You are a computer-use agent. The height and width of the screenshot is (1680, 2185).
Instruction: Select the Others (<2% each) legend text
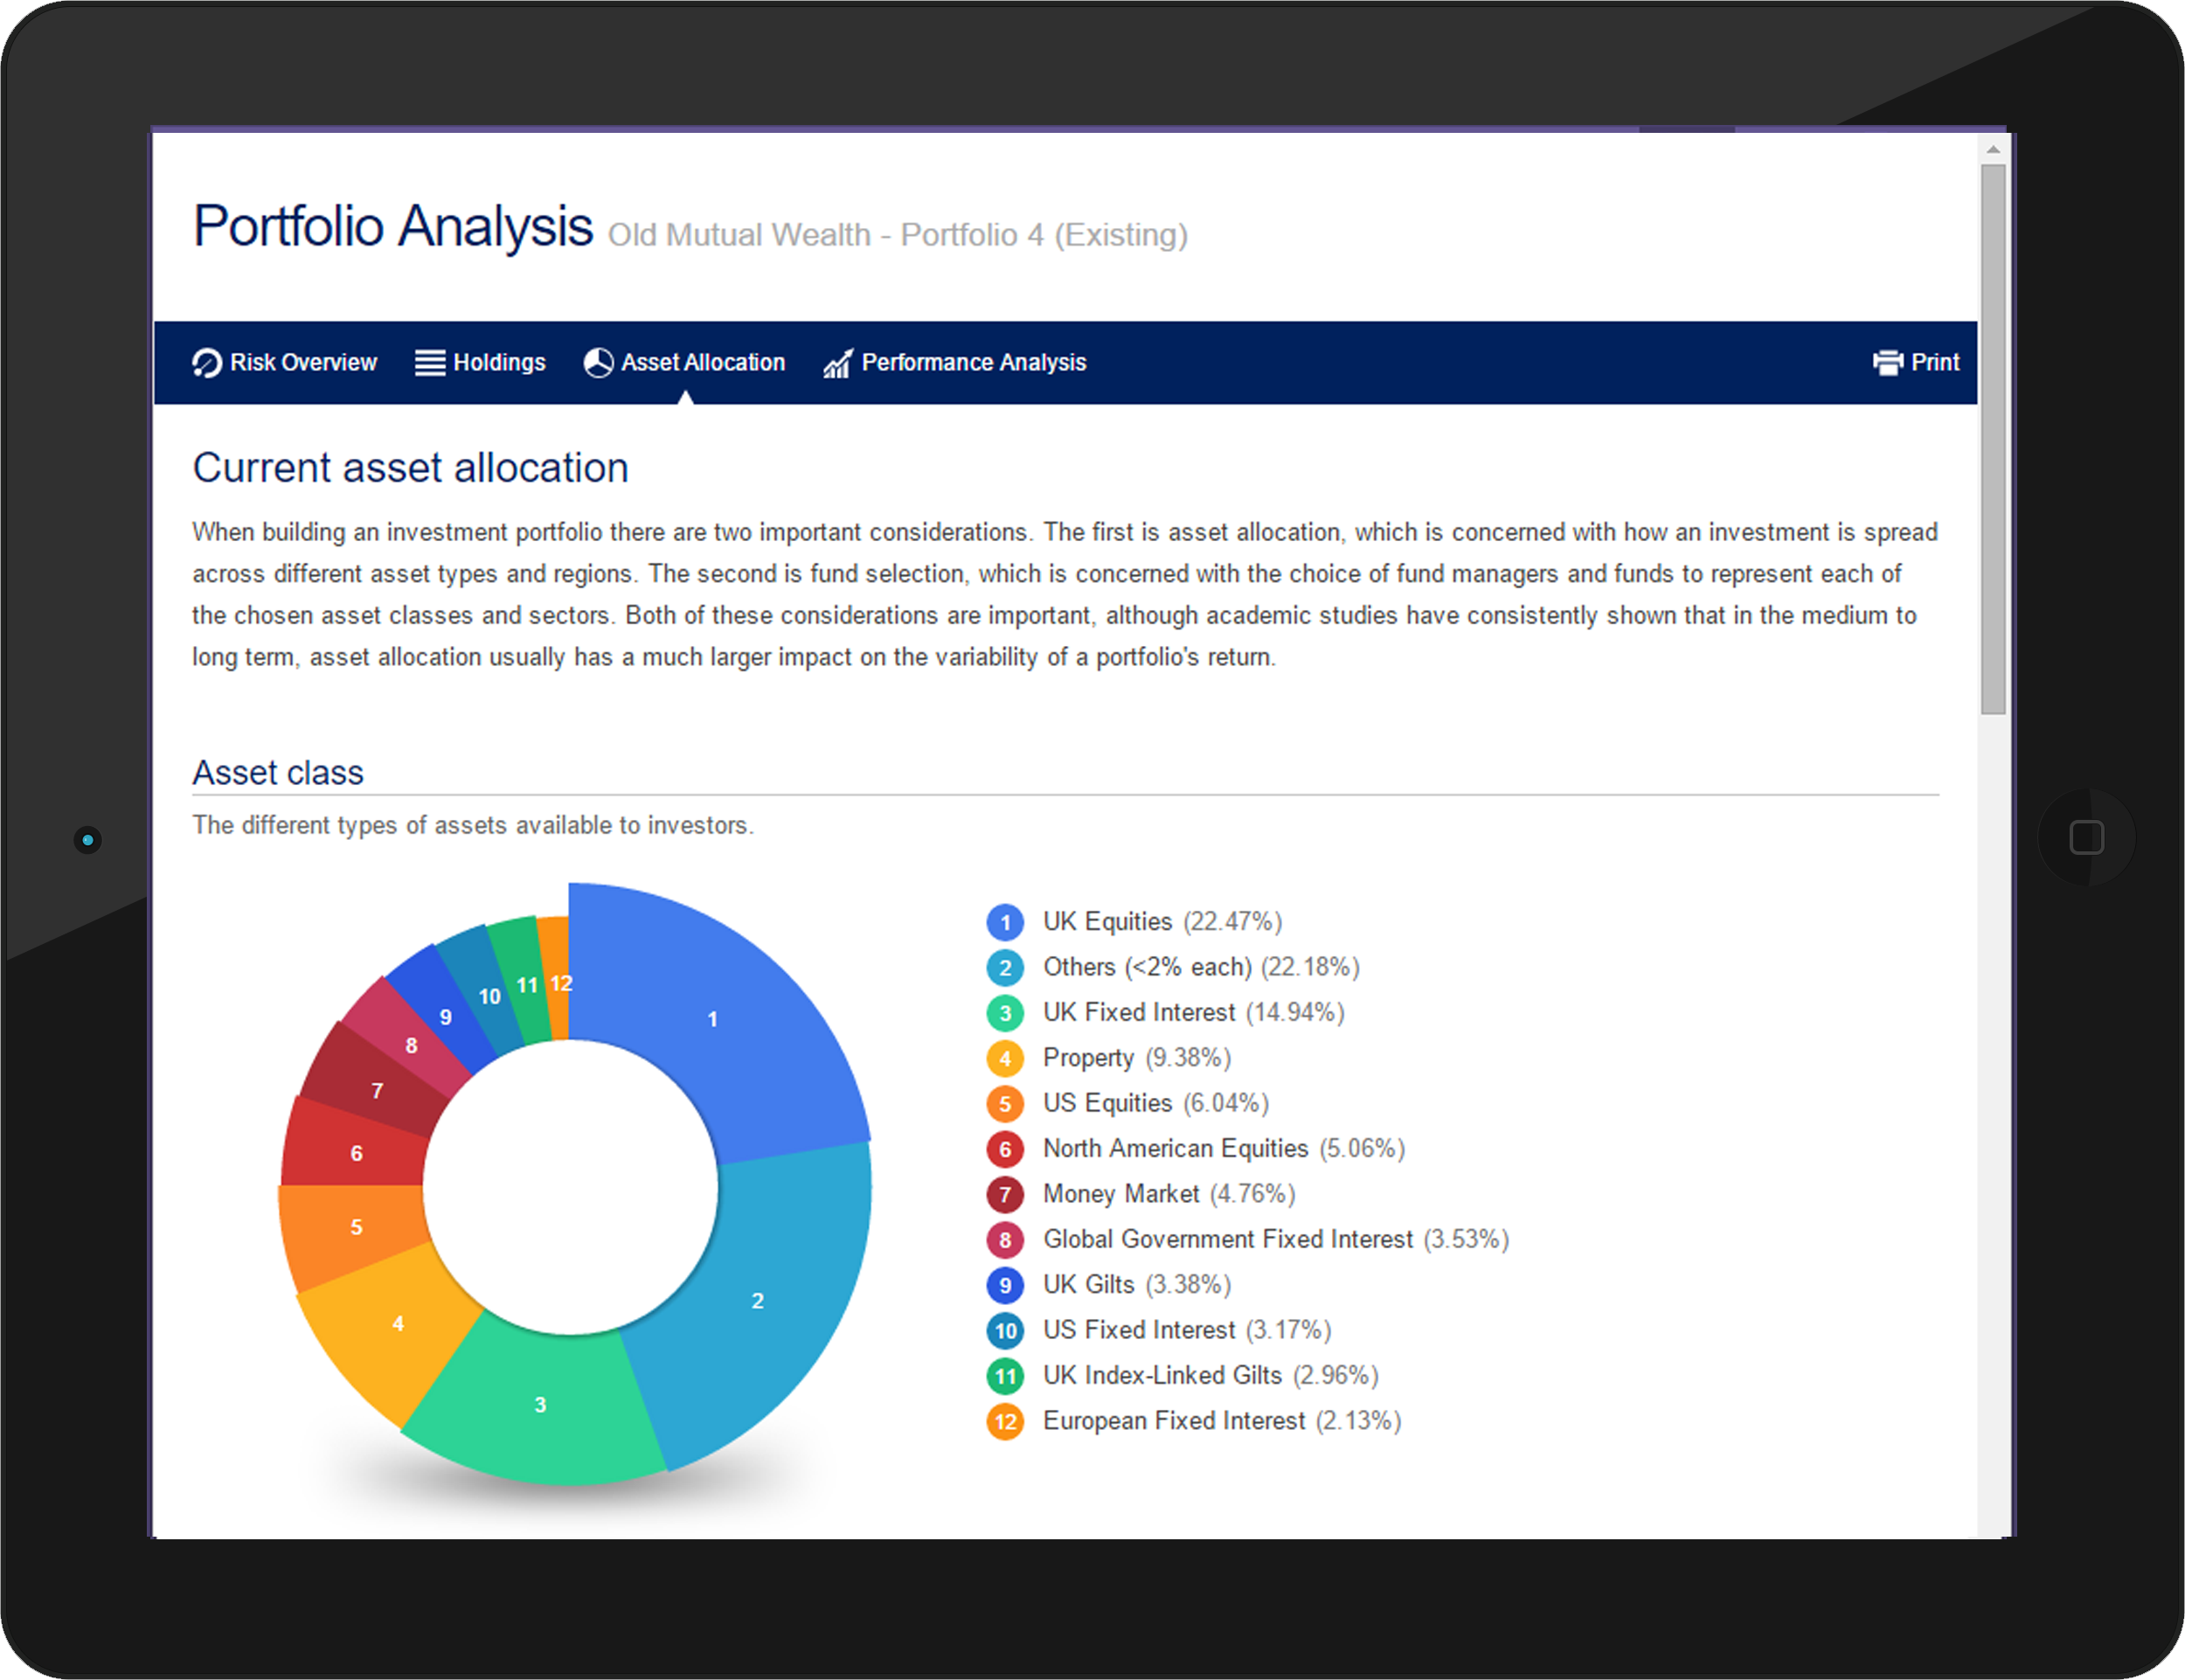point(1201,967)
